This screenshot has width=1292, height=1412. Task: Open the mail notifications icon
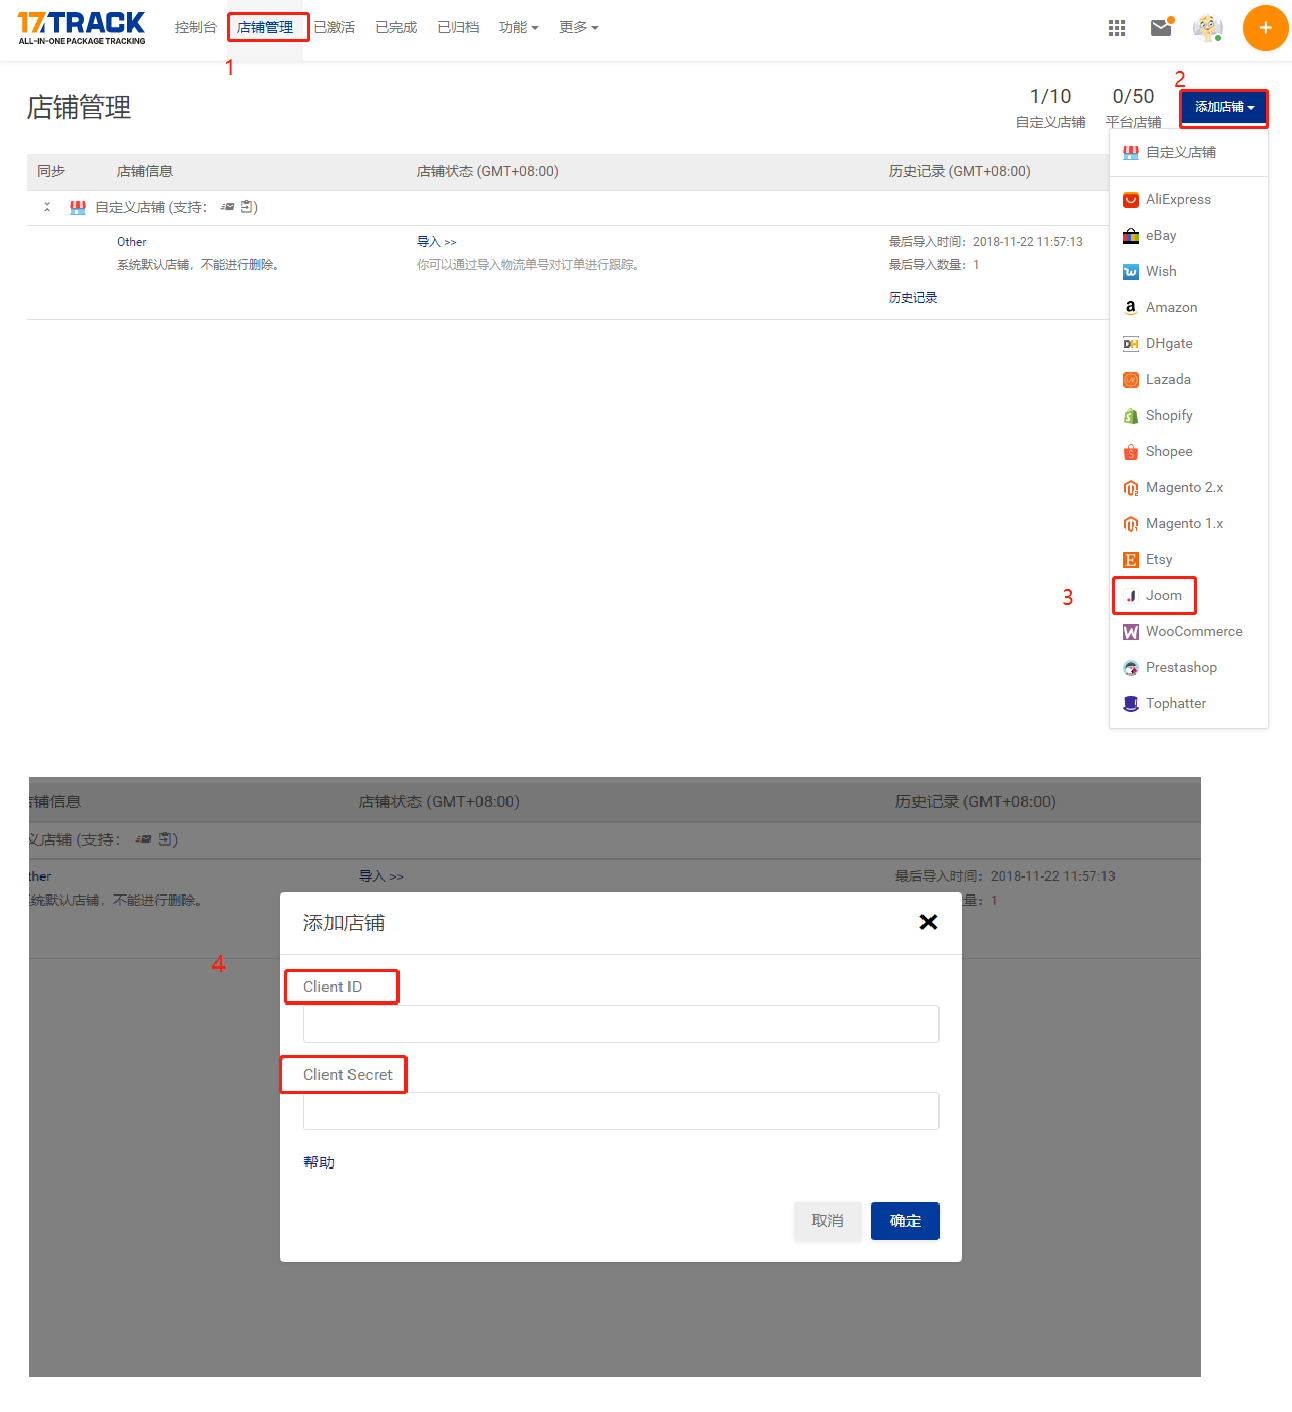[x=1161, y=27]
